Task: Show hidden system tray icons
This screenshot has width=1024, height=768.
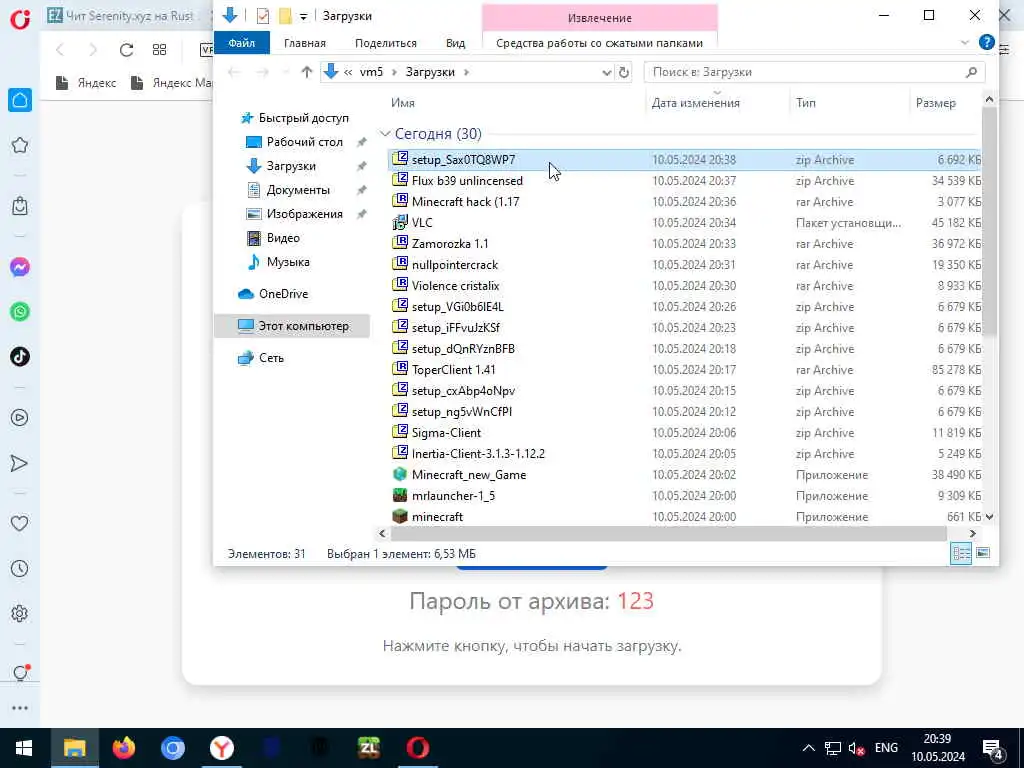Action: point(808,748)
